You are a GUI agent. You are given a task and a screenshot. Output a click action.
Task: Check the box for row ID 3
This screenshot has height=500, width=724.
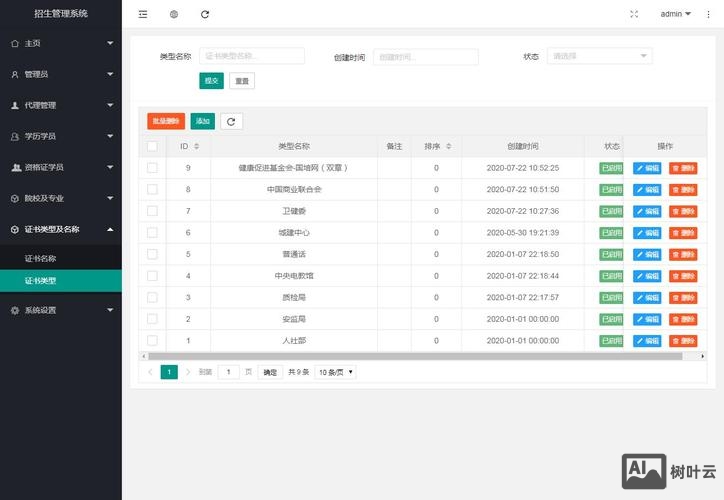click(x=152, y=297)
